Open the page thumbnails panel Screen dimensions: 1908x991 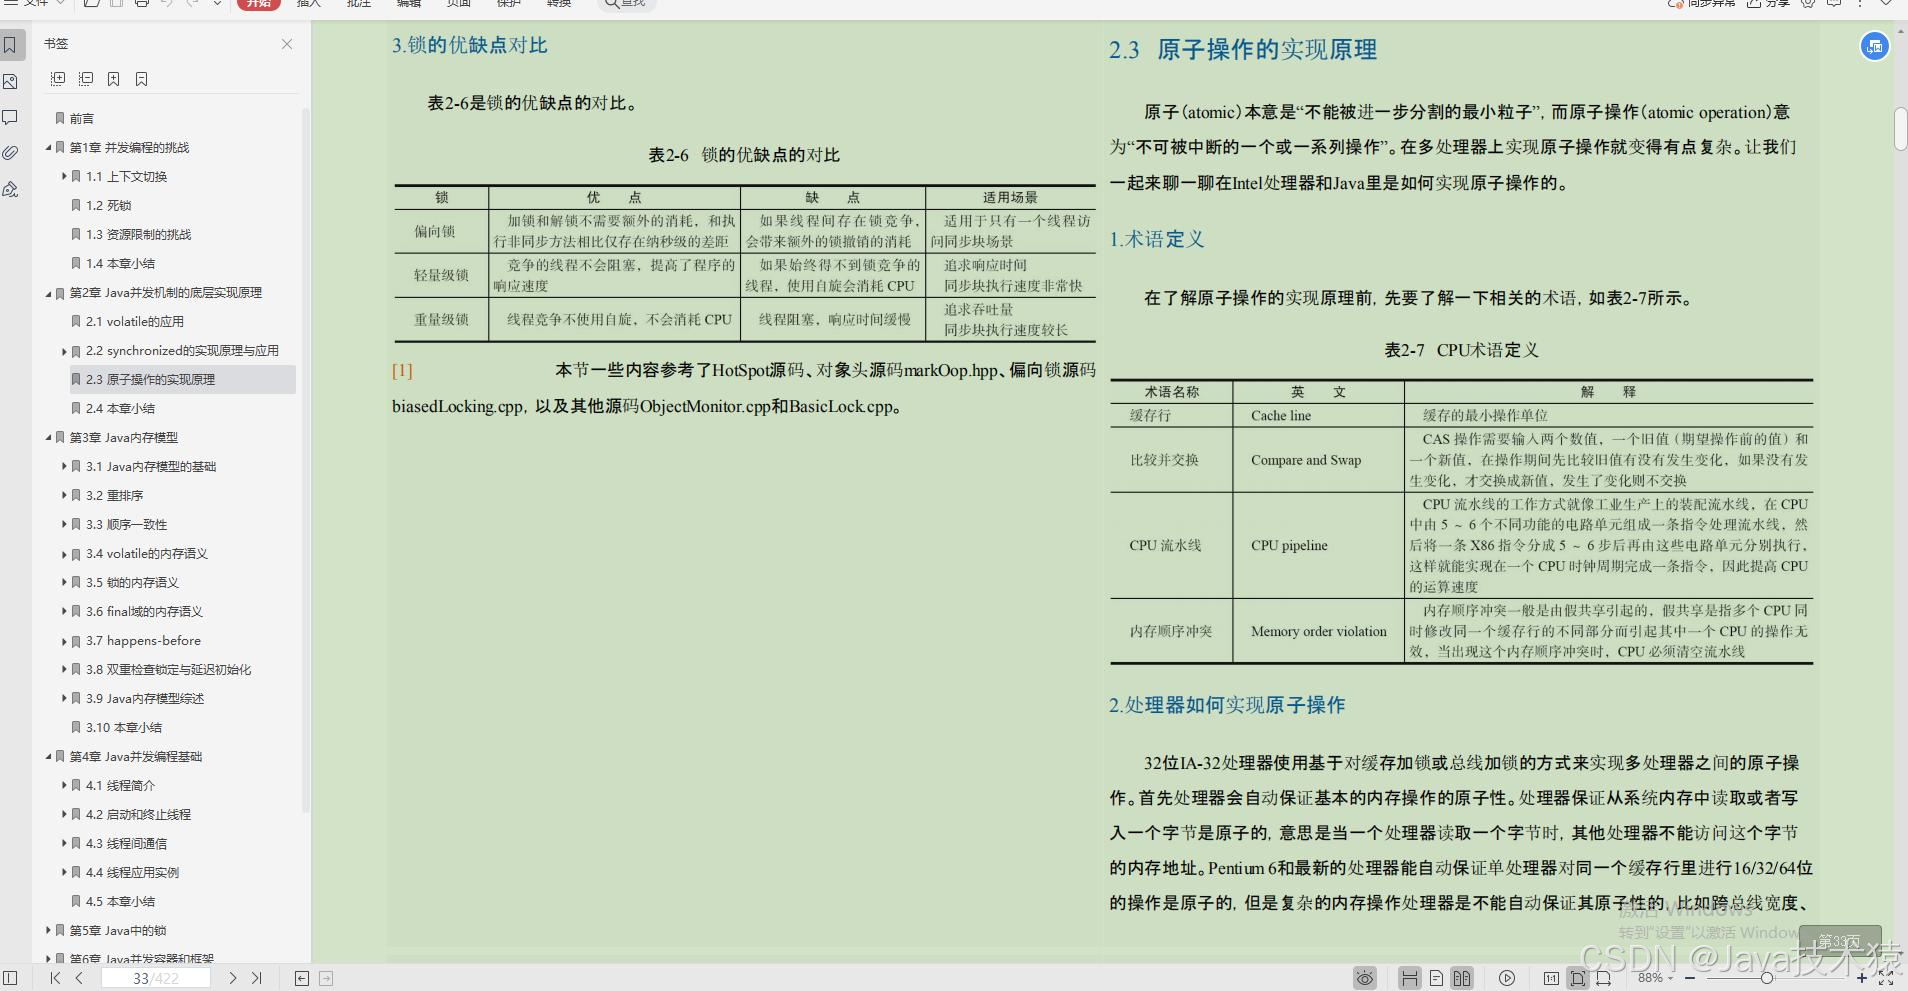[x=11, y=82]
